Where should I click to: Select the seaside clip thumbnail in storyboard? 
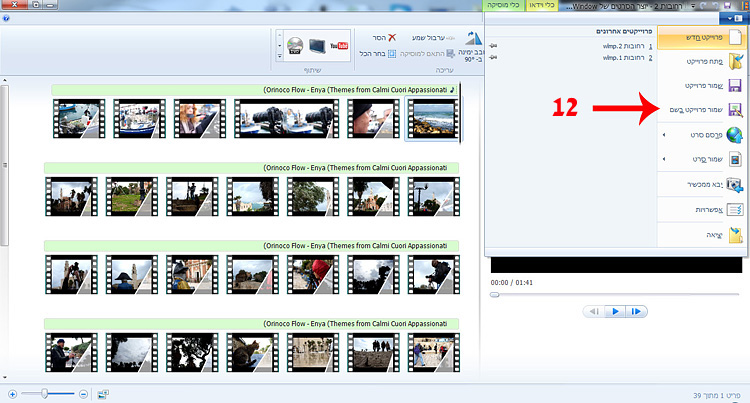432,119
